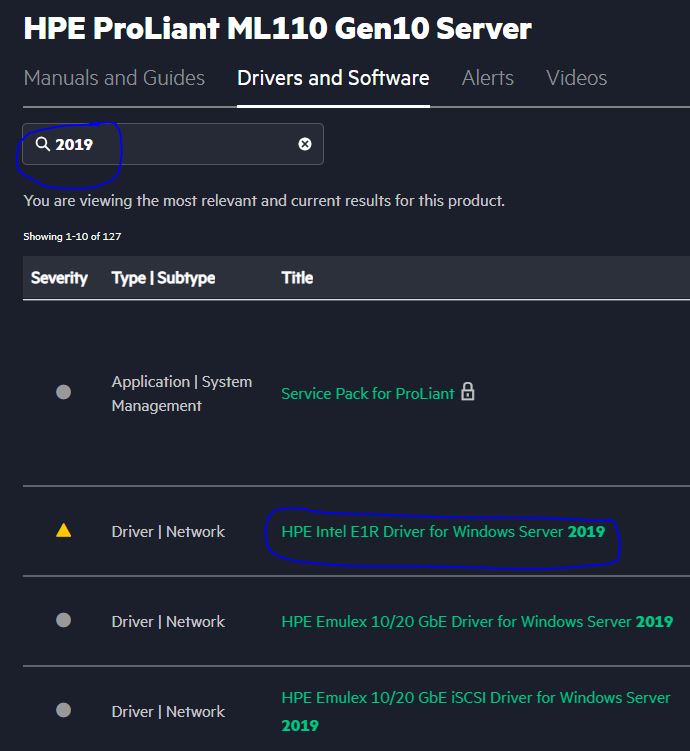The image size is (690, 751).
Task: Click the Showing 1-10 of 127 results text
Action: (72, 237)
